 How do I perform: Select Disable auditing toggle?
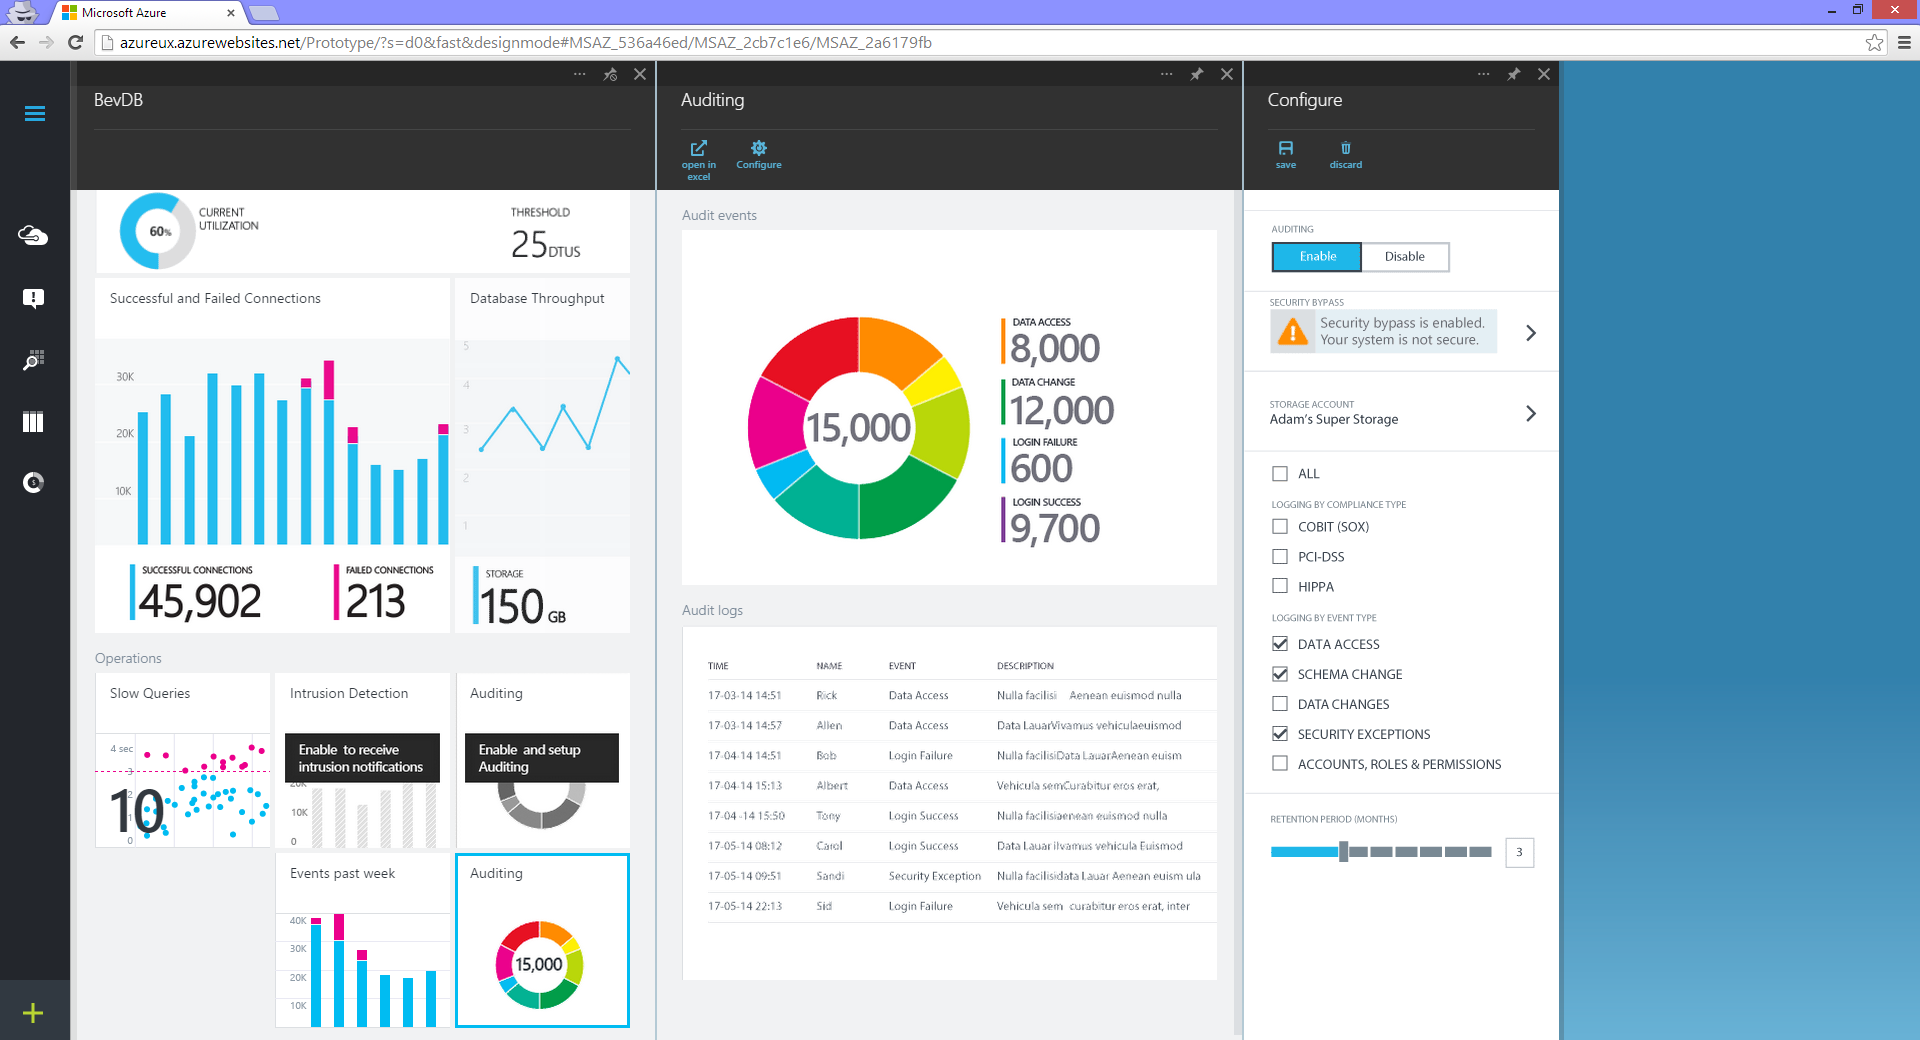[x=1404, y=257]
